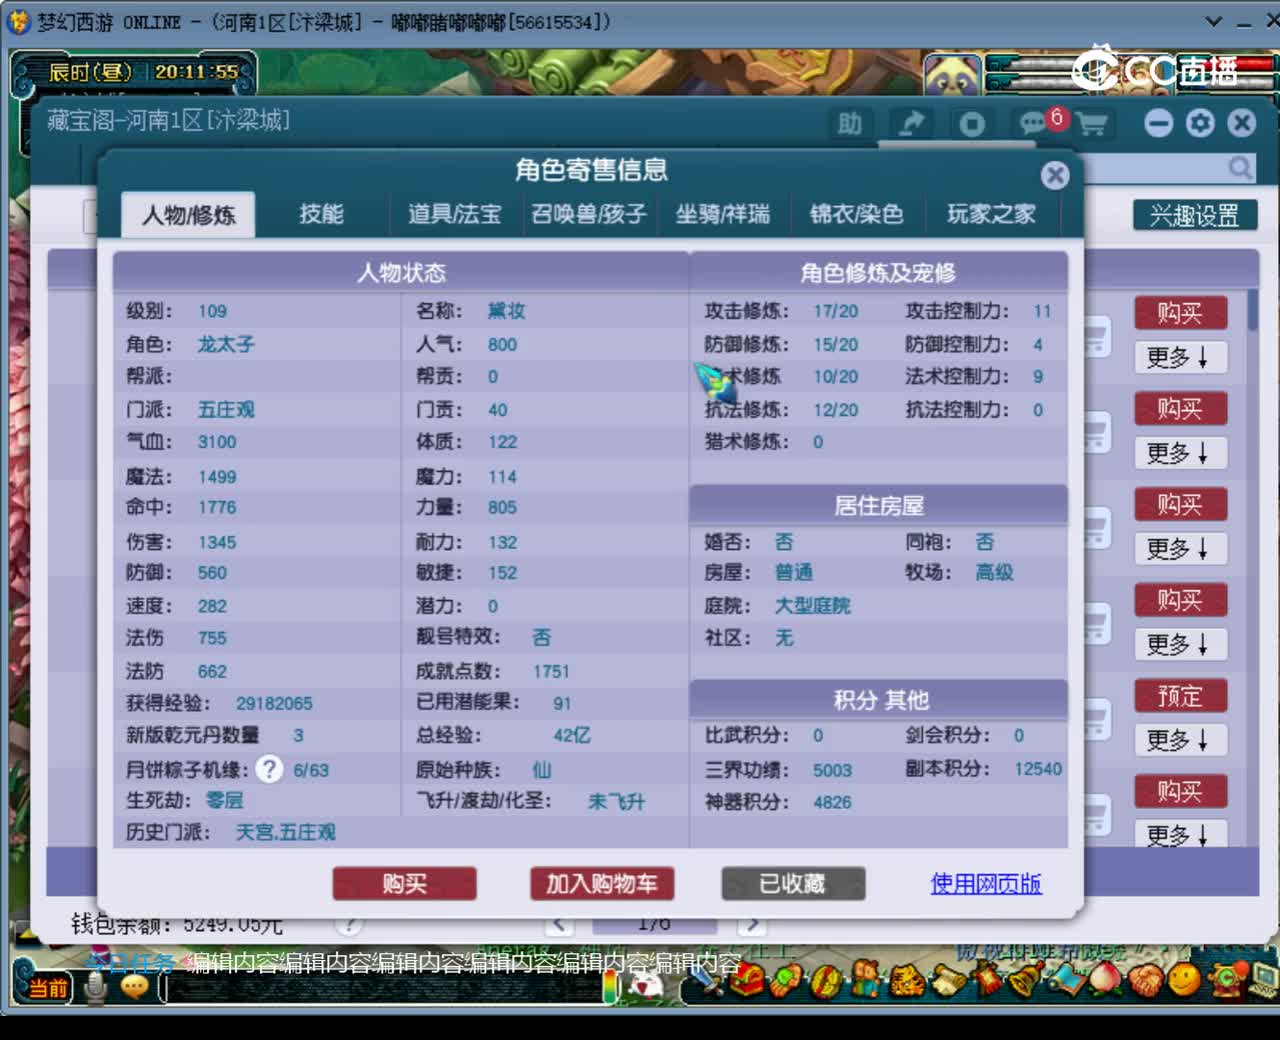
Task: Click the listing scrollbar thumb on right edge
Action: click(x=1252, y=310)
